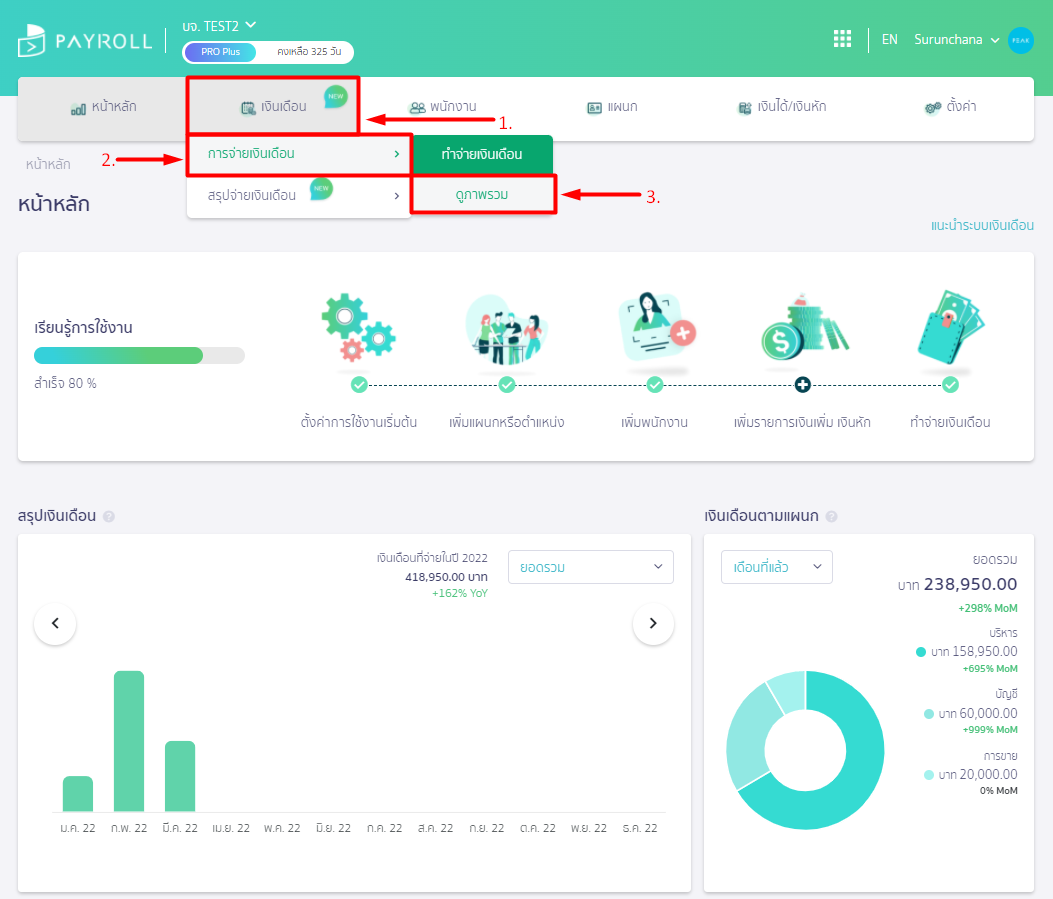
Task: Click the user avatar in top right
Action: 1020,40
